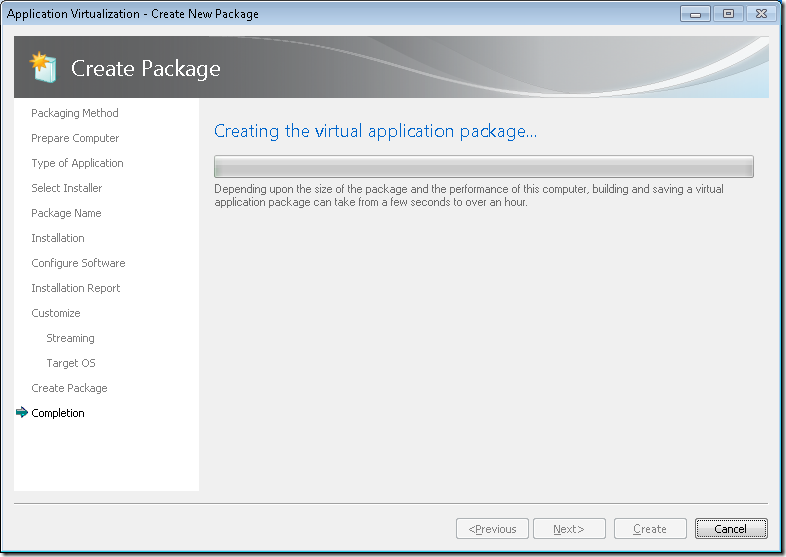Click the <Previous button
The width and height of the screenshot is (786, 557).
492,529
